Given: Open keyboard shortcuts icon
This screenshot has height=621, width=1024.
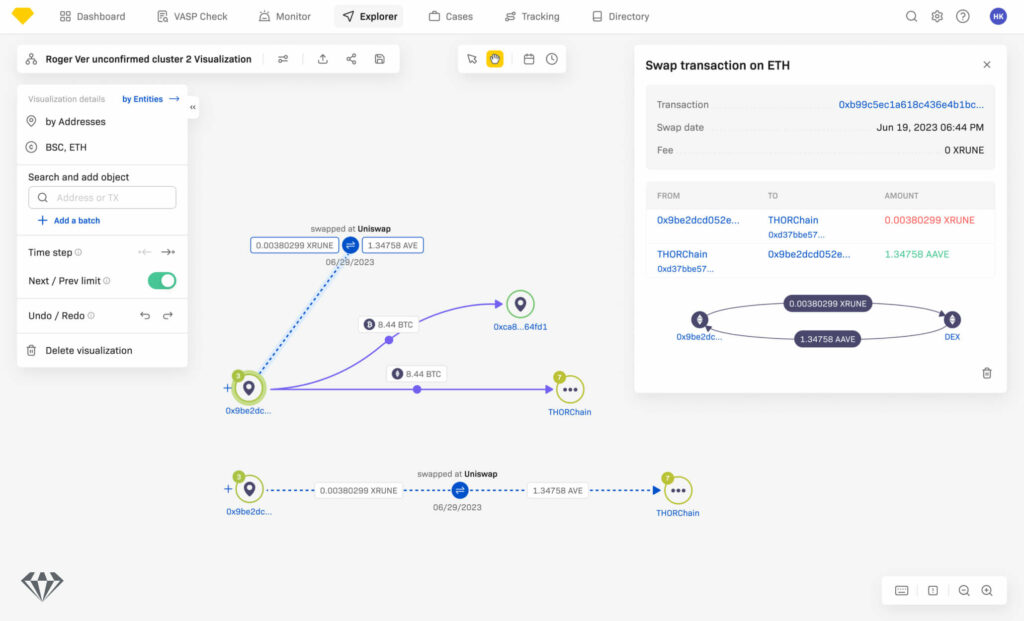Looking at the screenshot, I should click(x=902, y=590).
